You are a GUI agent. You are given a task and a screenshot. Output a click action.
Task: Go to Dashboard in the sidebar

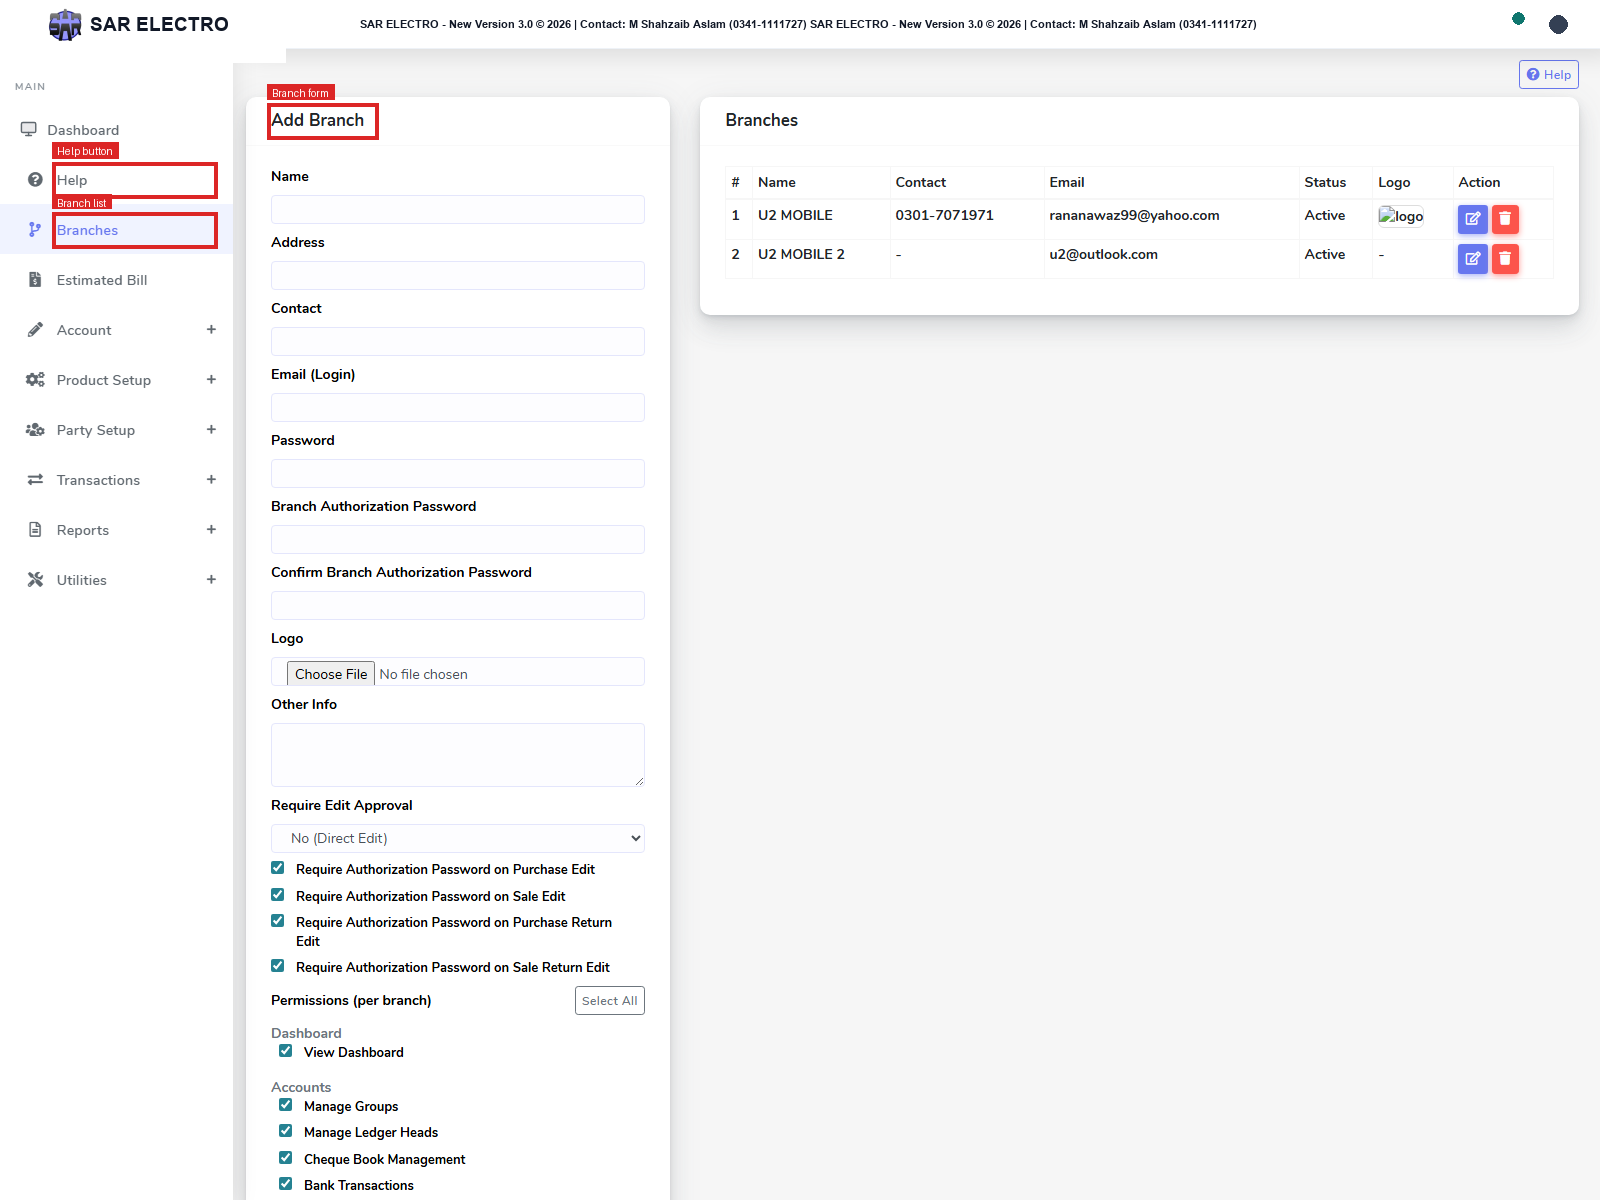83,130
